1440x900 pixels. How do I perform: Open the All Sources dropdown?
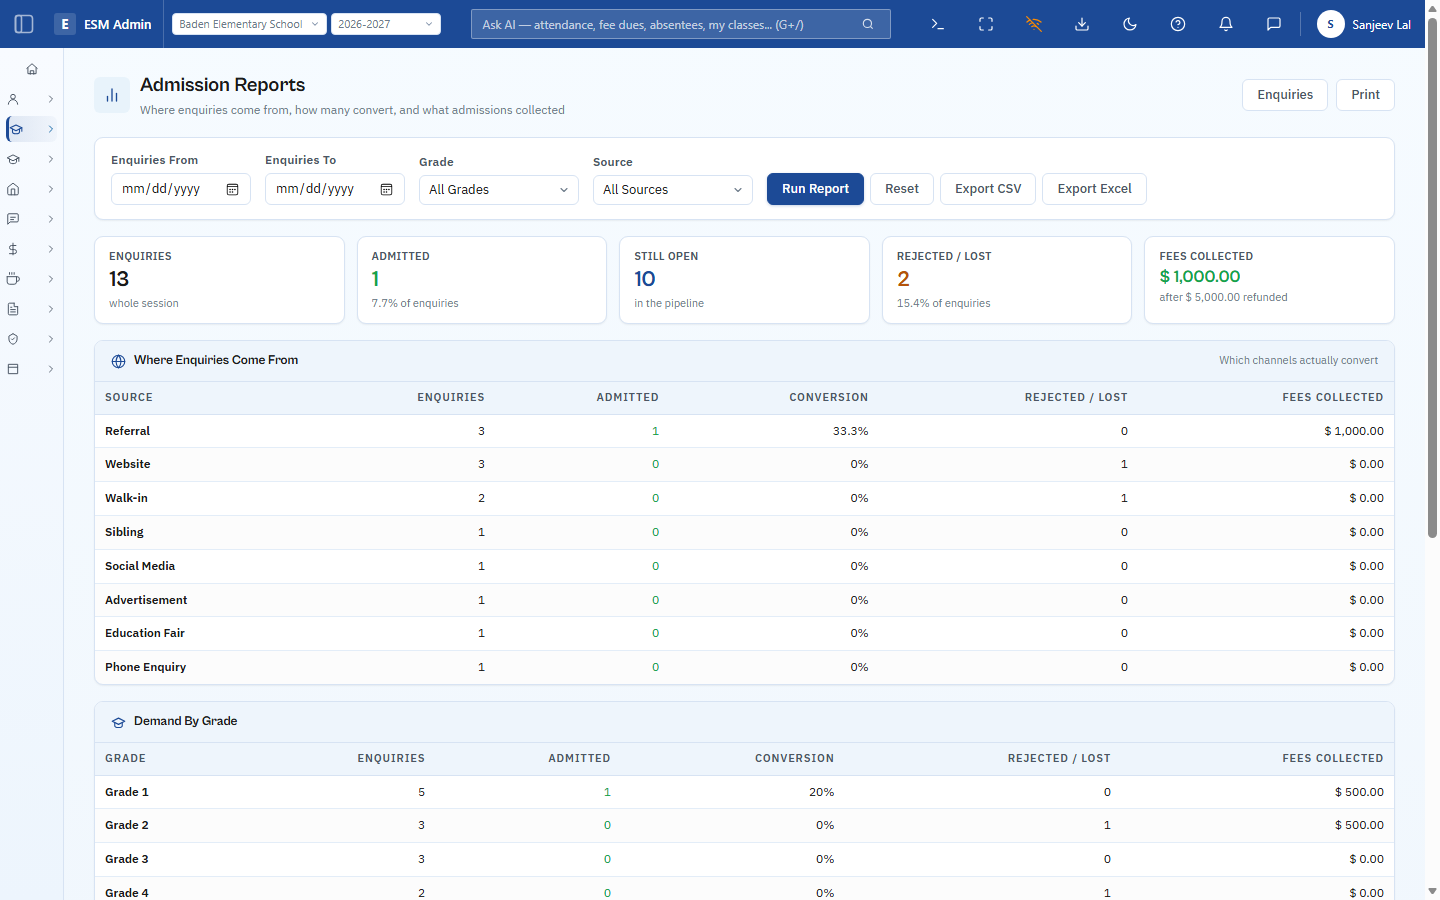click(673, 190)
